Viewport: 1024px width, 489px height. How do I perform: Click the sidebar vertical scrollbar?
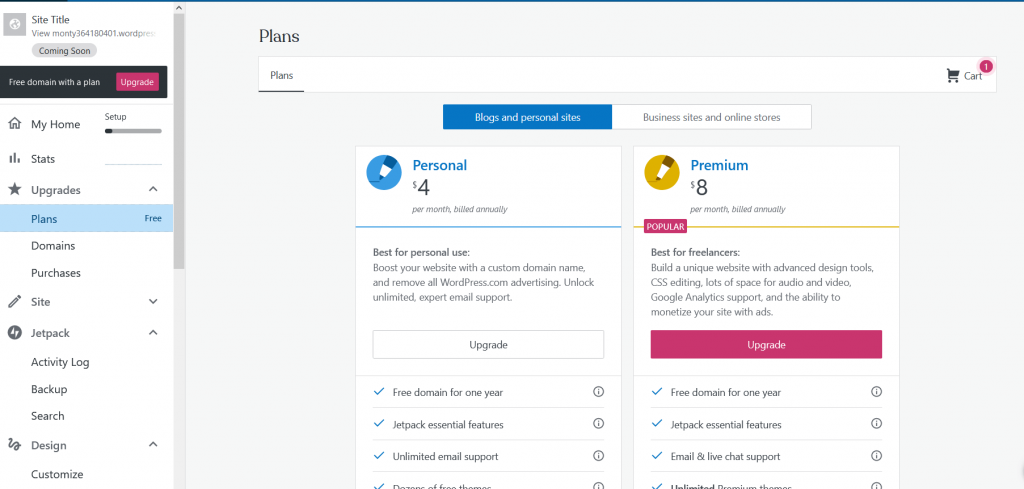click(179, 140)
